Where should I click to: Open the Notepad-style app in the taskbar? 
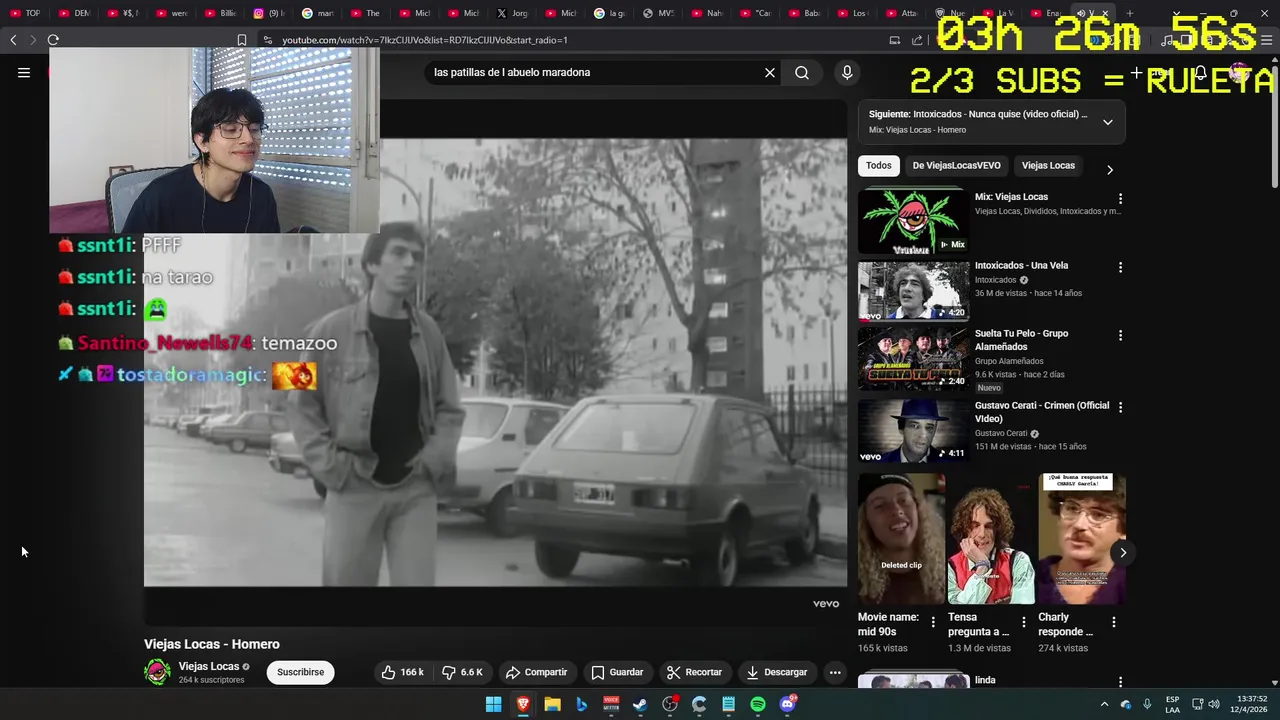tap(729, 705)
